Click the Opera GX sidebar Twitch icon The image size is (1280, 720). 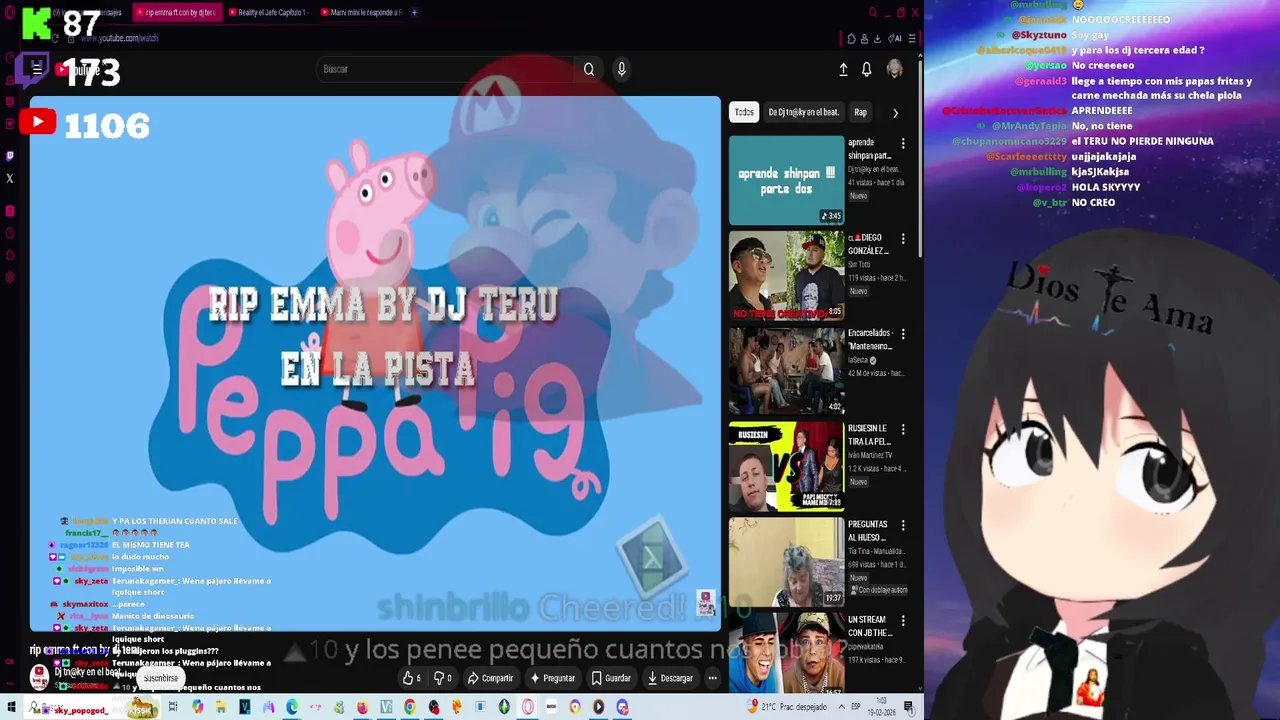click(x=10, y=156)
